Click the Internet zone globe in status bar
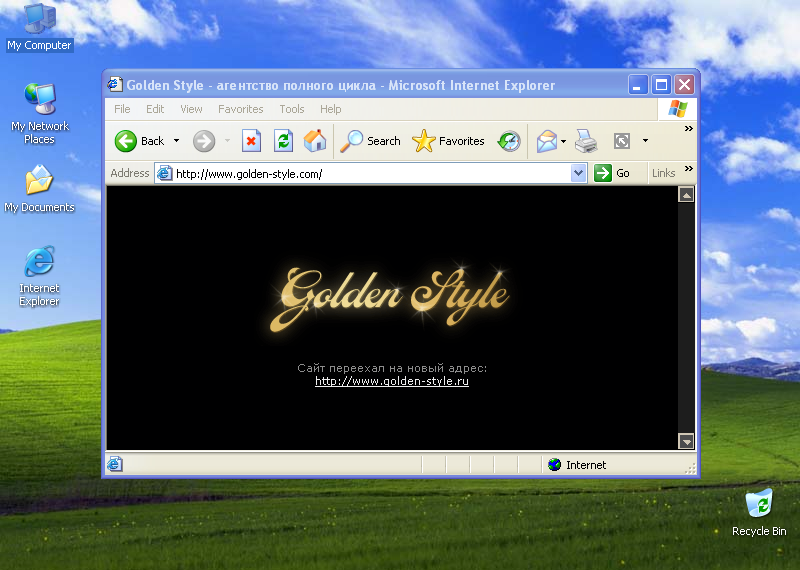Screen dimensions: 800x570 click(x=555, y=464)
